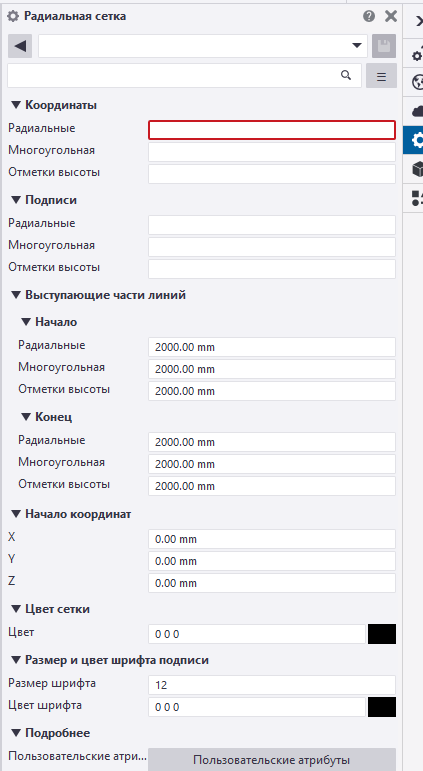
Task: Collapse the Выступающие части линий section
Action: click(x=16, y=295)
